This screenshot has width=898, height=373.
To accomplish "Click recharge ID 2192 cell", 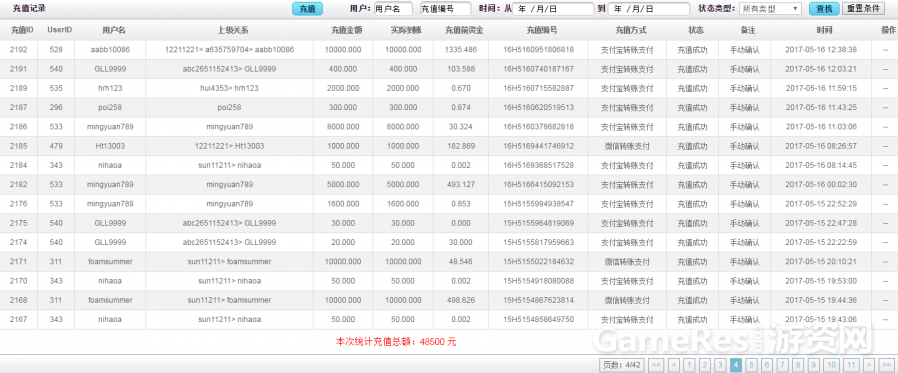I will [18, 50].
